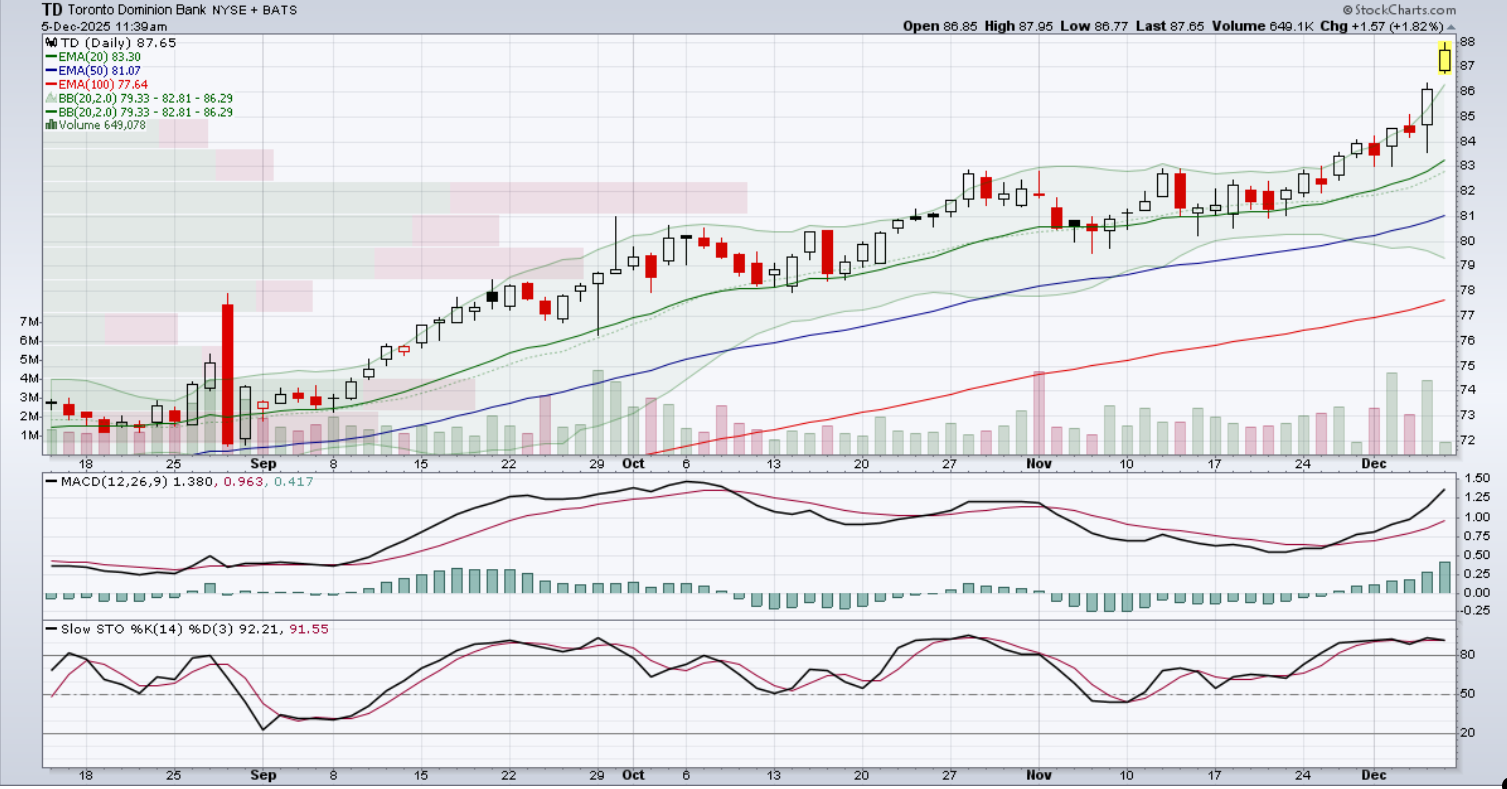Click the Nov label on the bottom date axis
This screenshot has height=789, width=1507.
coord(1040,775)
